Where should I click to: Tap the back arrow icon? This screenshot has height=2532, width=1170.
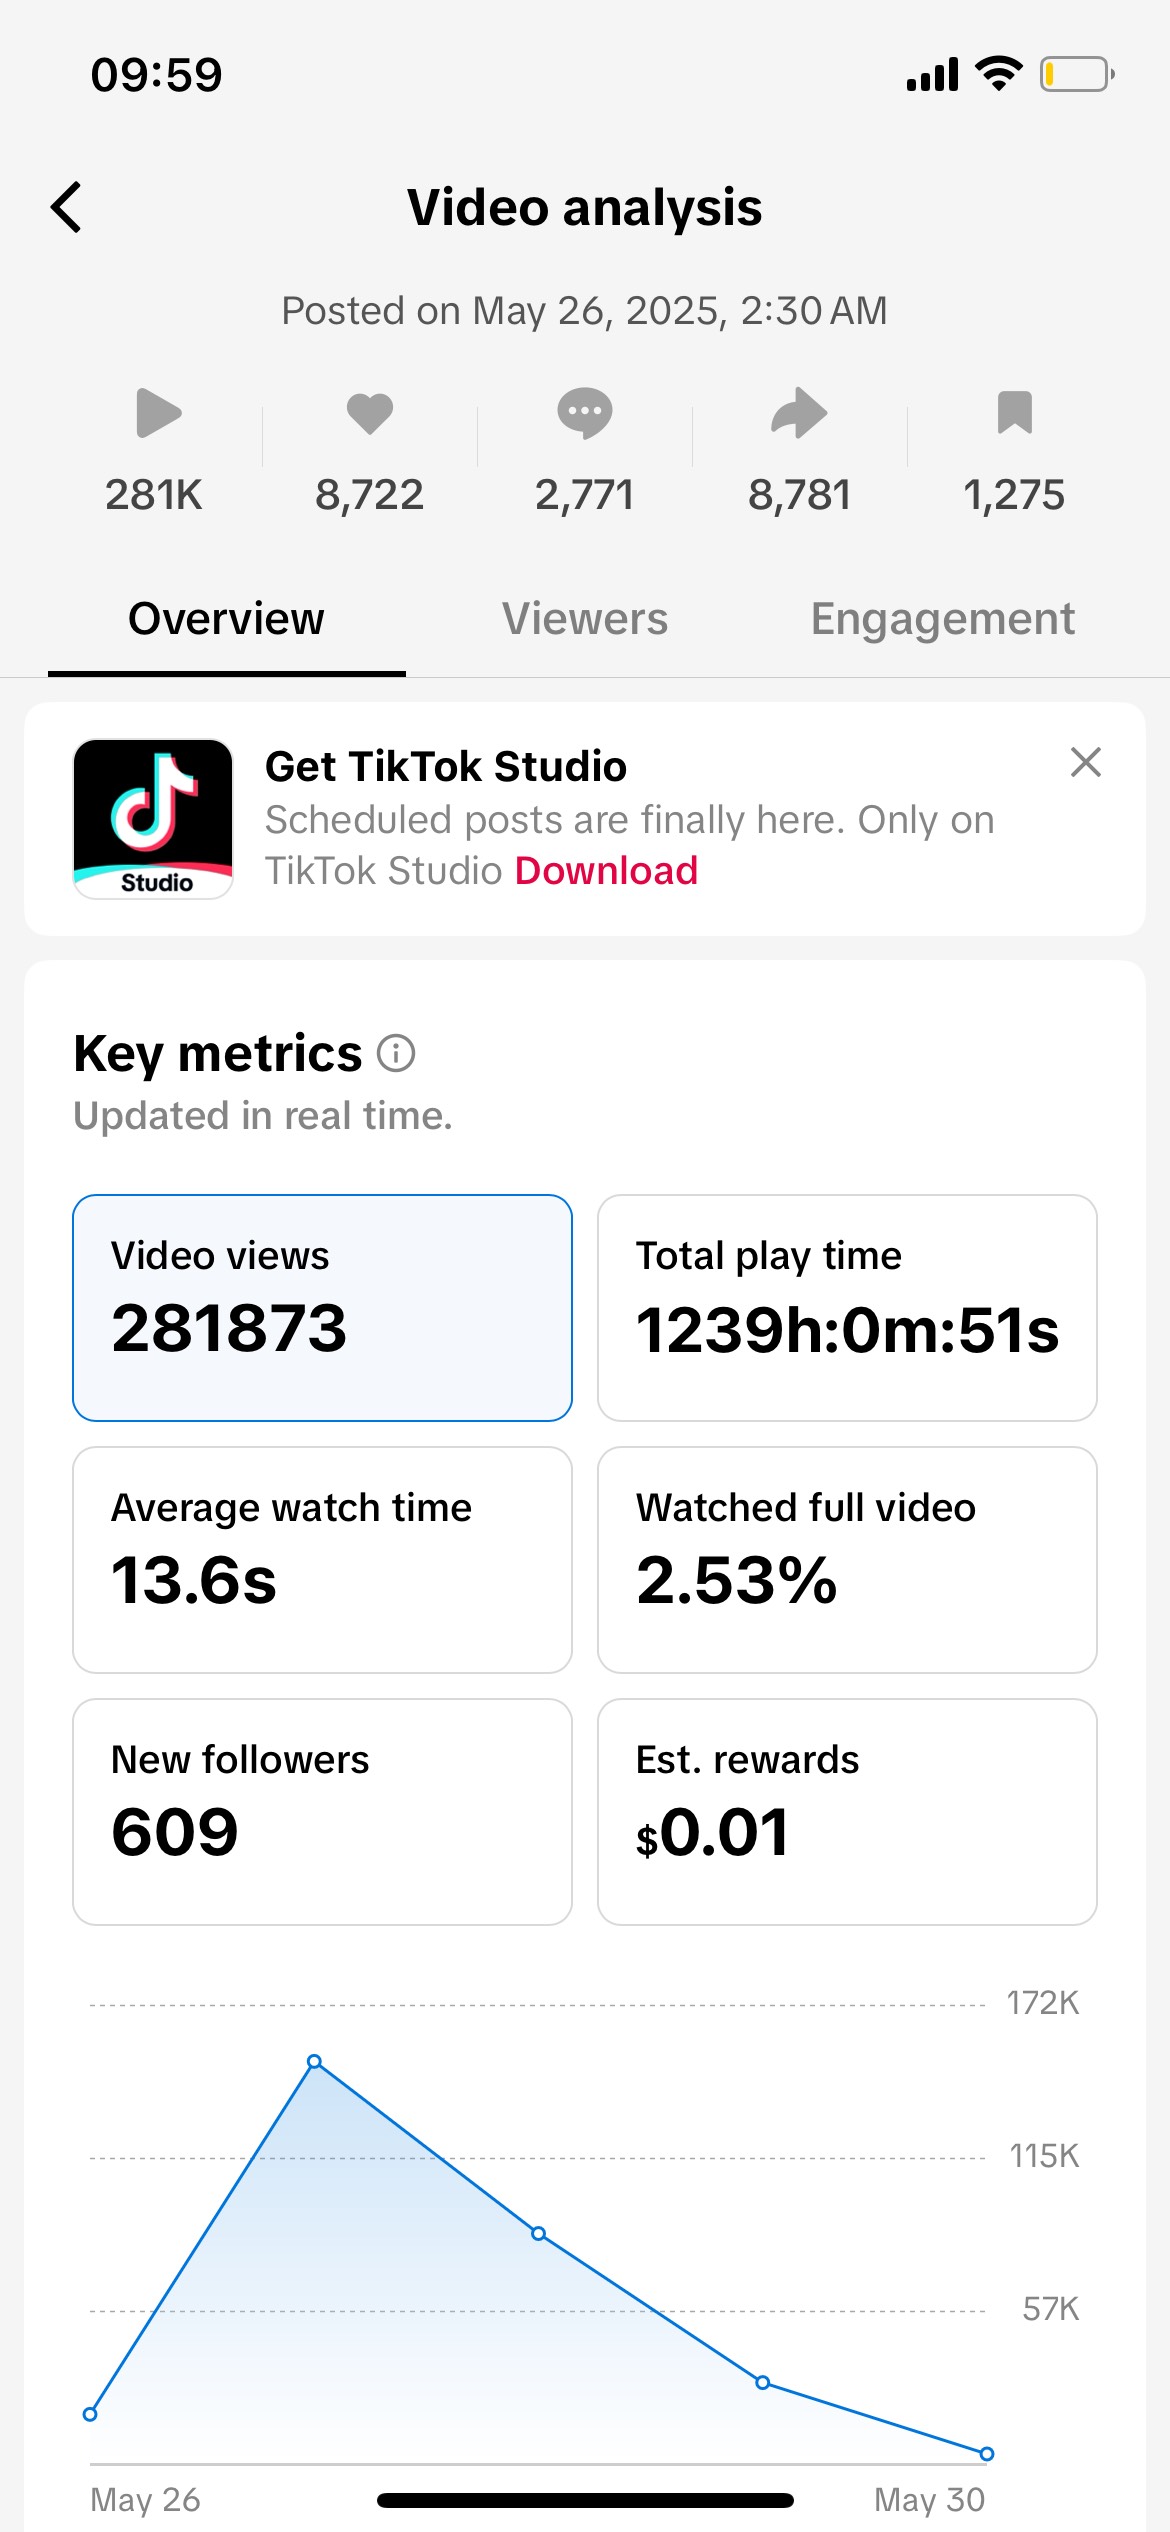click(x=66, y=208)
